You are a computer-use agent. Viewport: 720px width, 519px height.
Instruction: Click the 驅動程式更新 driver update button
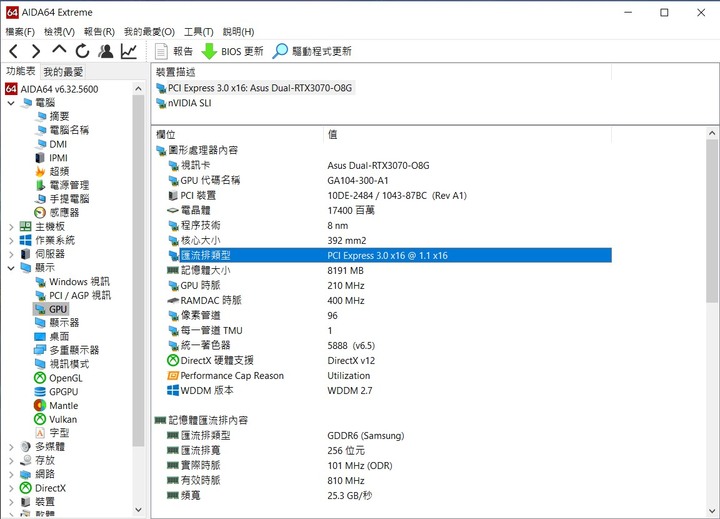pyautogui.click(x=312, y=51)
